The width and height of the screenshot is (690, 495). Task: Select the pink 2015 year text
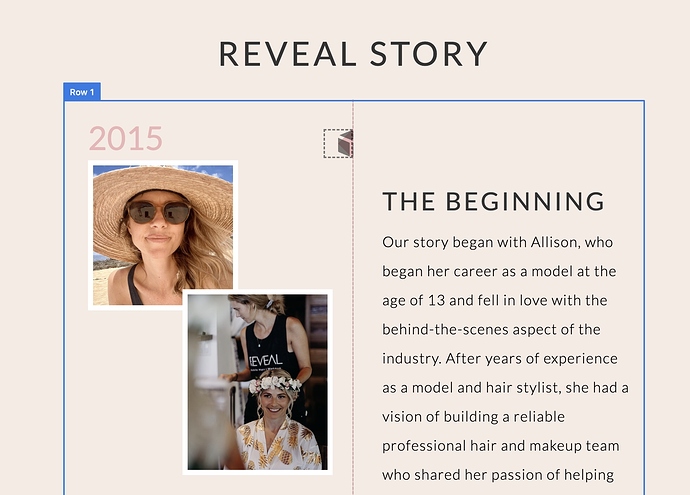126,138
